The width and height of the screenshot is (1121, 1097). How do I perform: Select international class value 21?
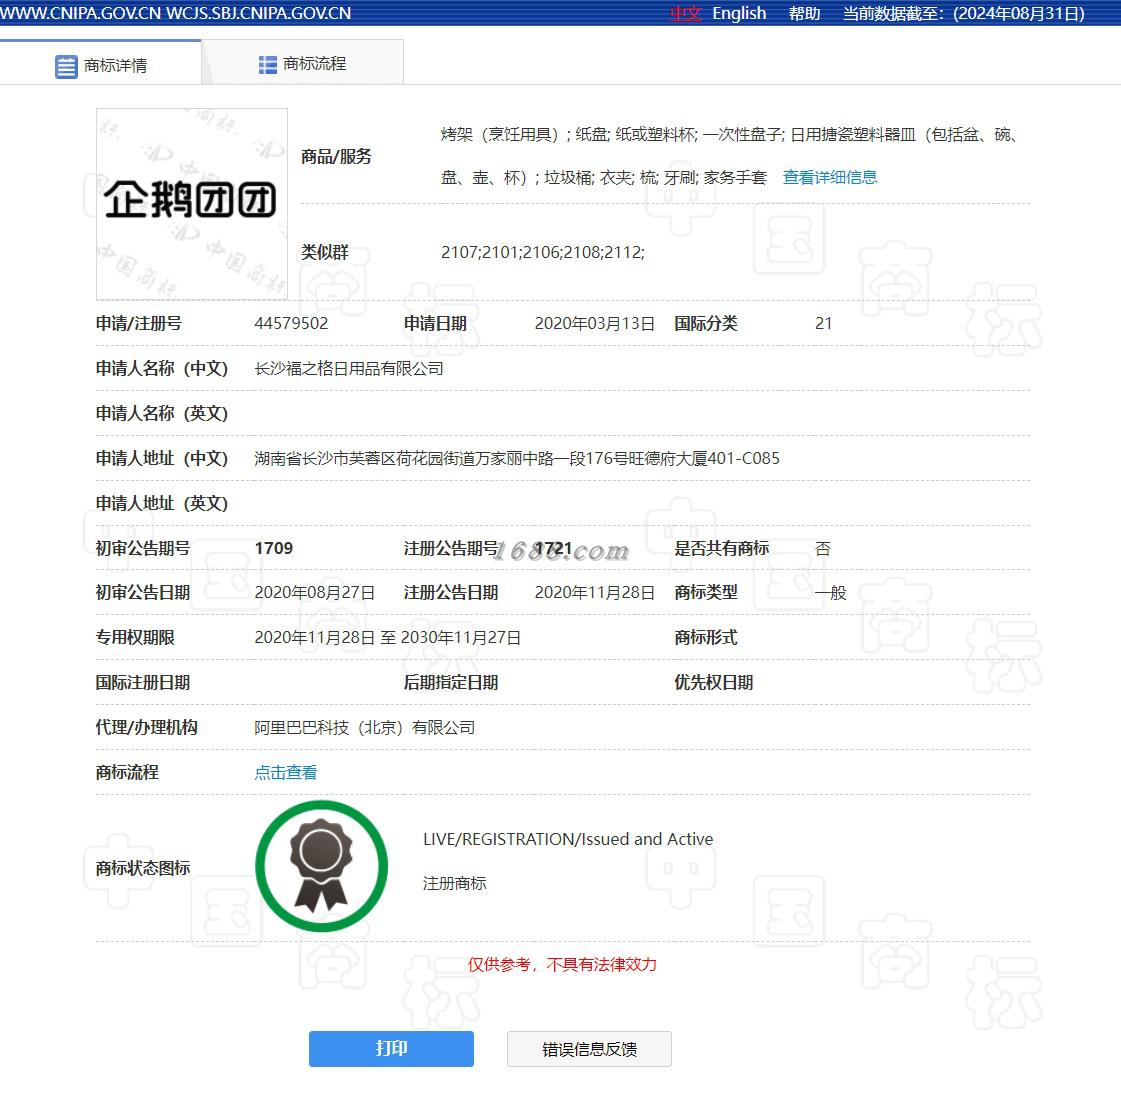[x=824, y=323]
